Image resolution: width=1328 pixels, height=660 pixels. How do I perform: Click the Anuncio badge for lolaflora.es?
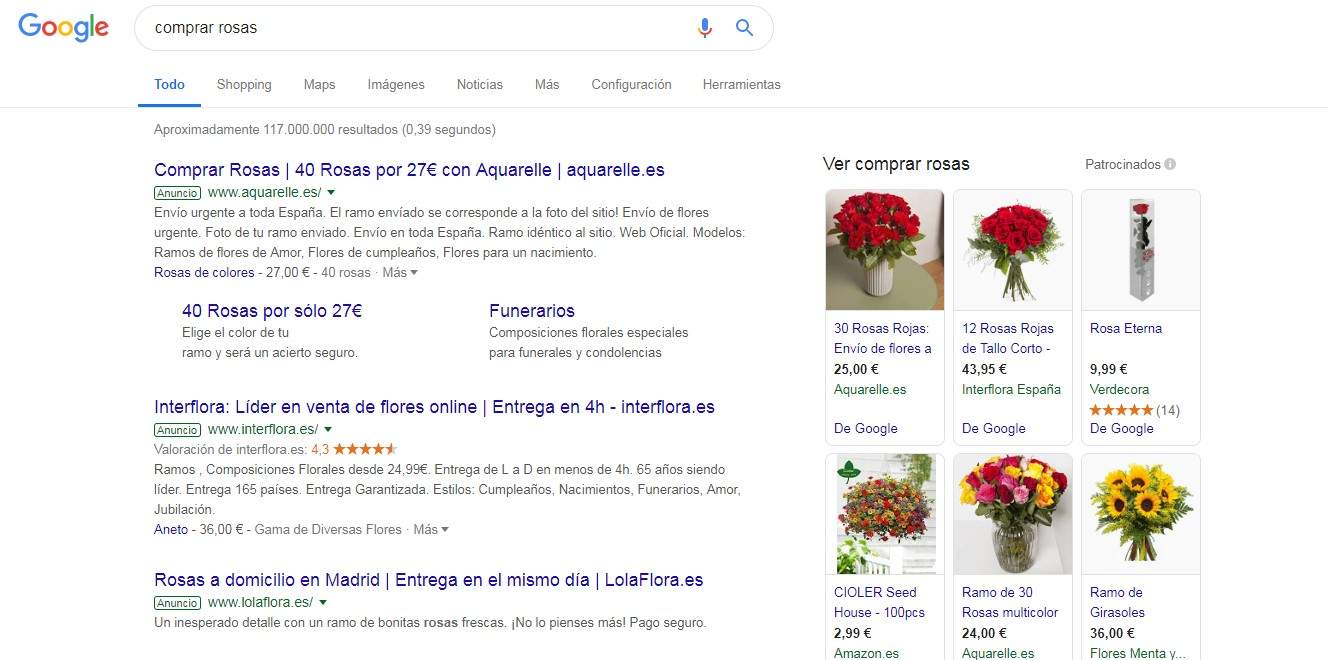pyautogui.click(x=177, y=603)
